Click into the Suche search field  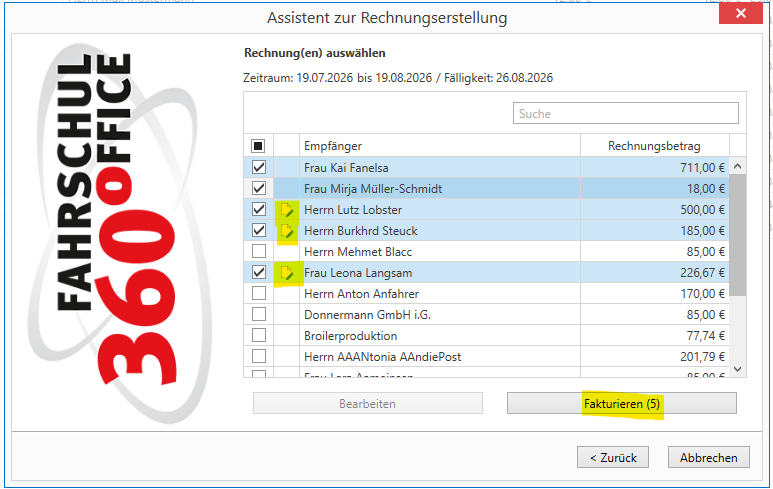[x=626, y=113]
